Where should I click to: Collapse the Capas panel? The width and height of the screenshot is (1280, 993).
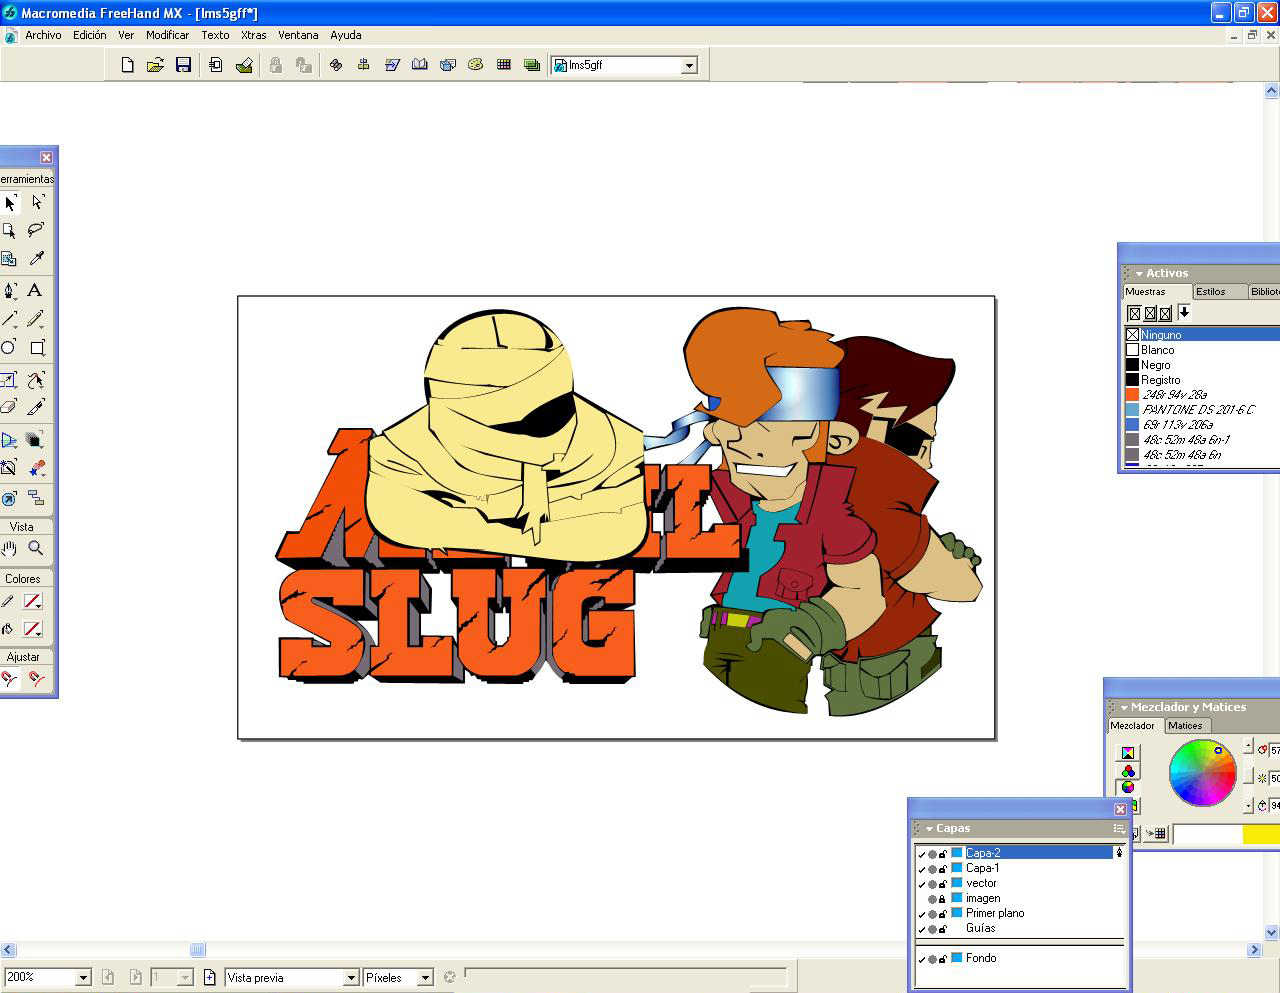pos(929,829)
